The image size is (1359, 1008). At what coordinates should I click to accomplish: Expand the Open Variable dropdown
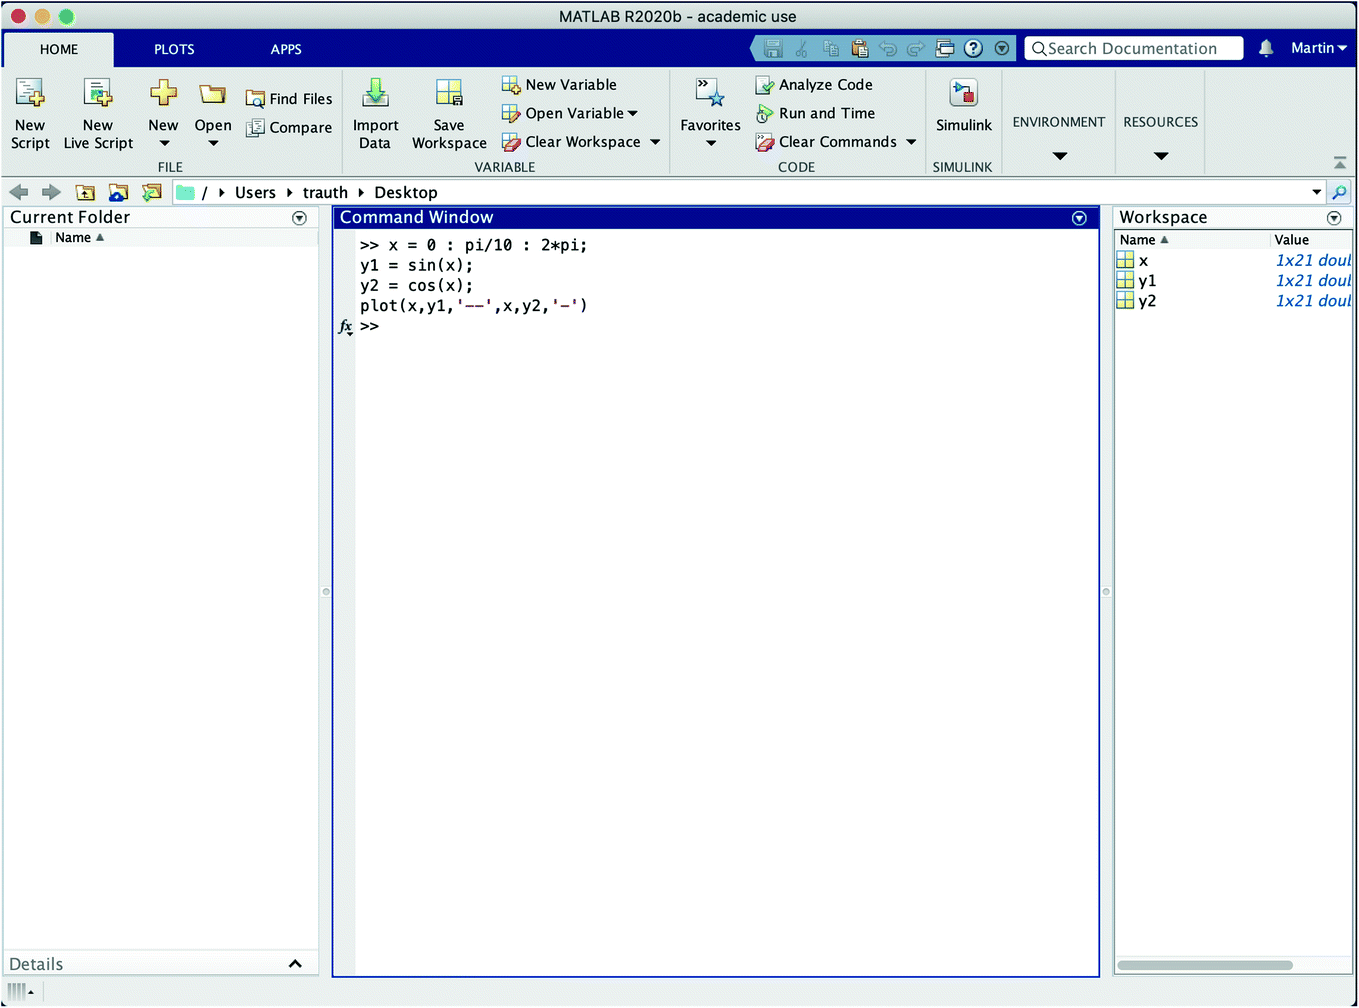coord(633,114)
